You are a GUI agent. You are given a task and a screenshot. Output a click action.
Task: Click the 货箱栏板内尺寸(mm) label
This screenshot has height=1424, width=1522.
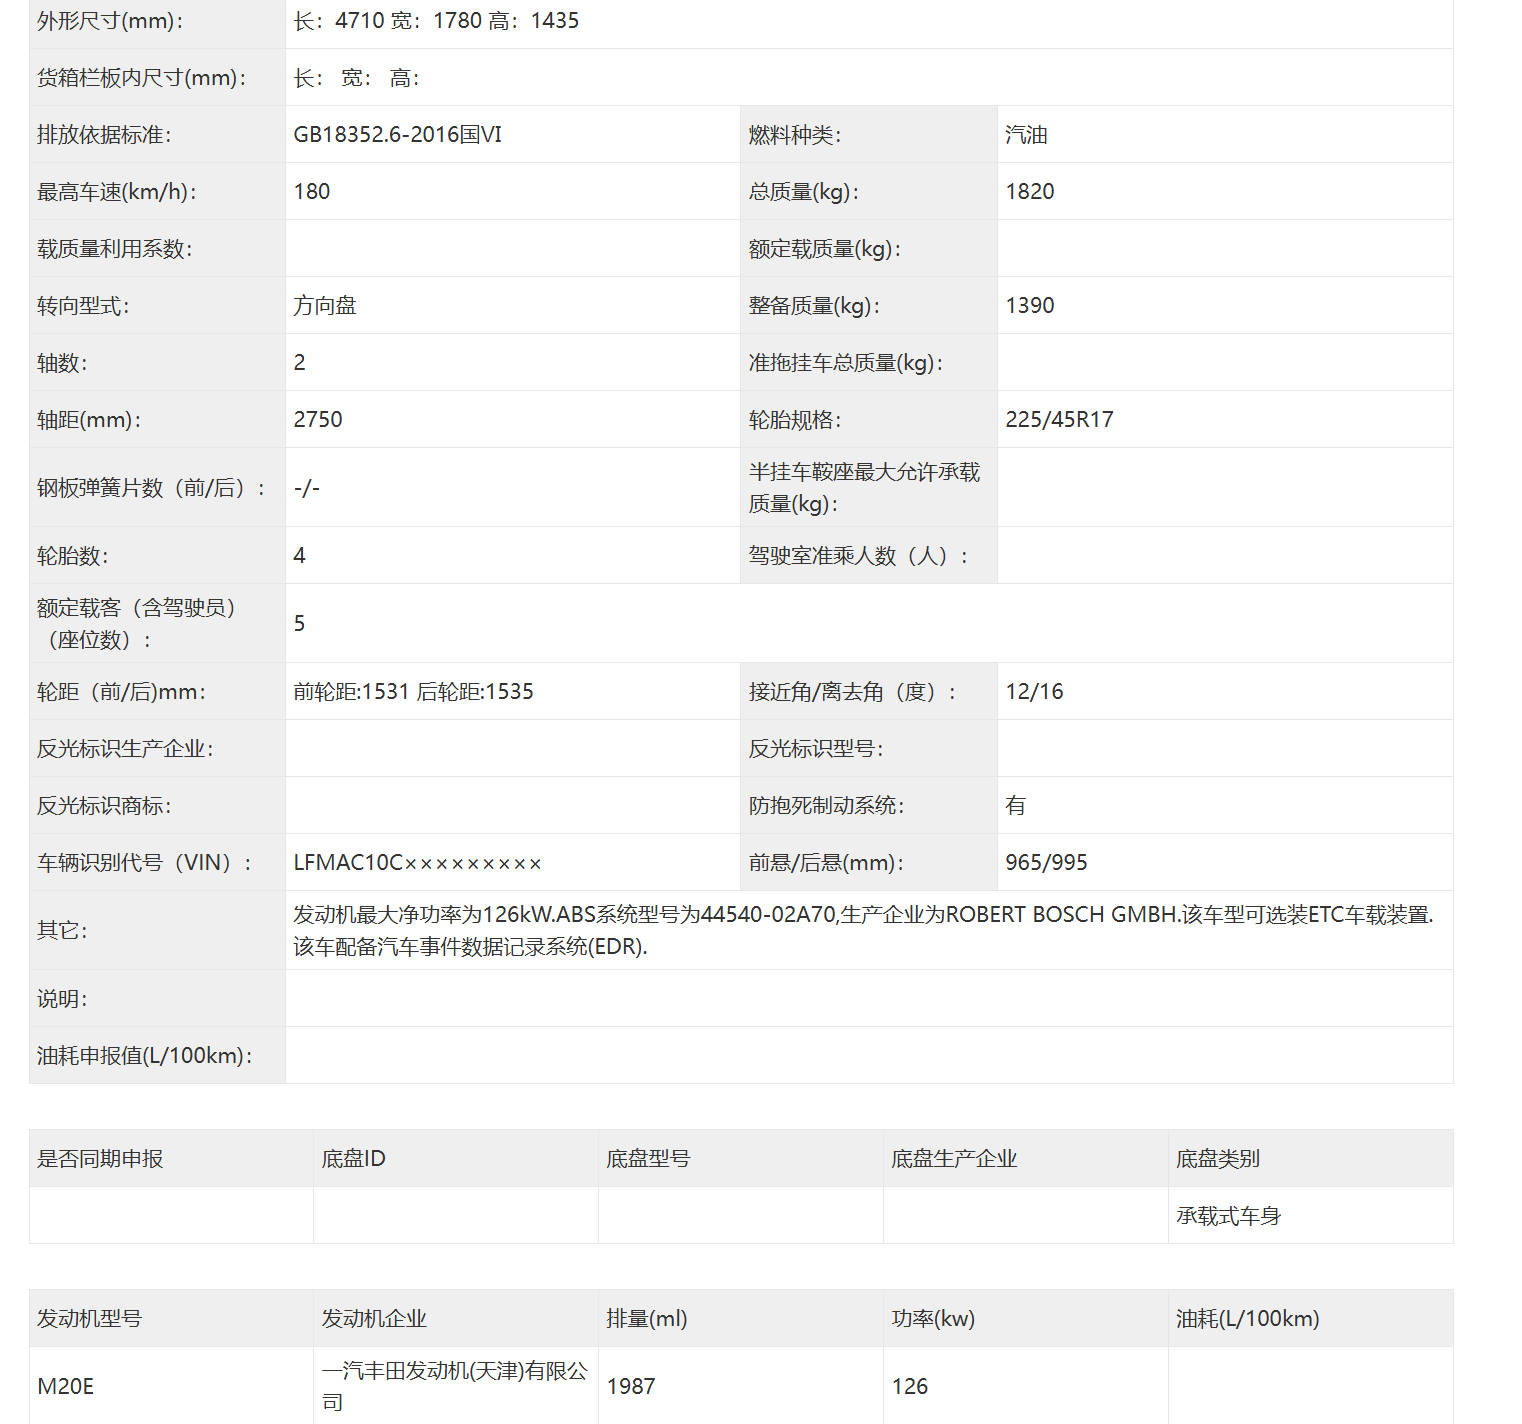pyautogui.click(x=142, y=77)
